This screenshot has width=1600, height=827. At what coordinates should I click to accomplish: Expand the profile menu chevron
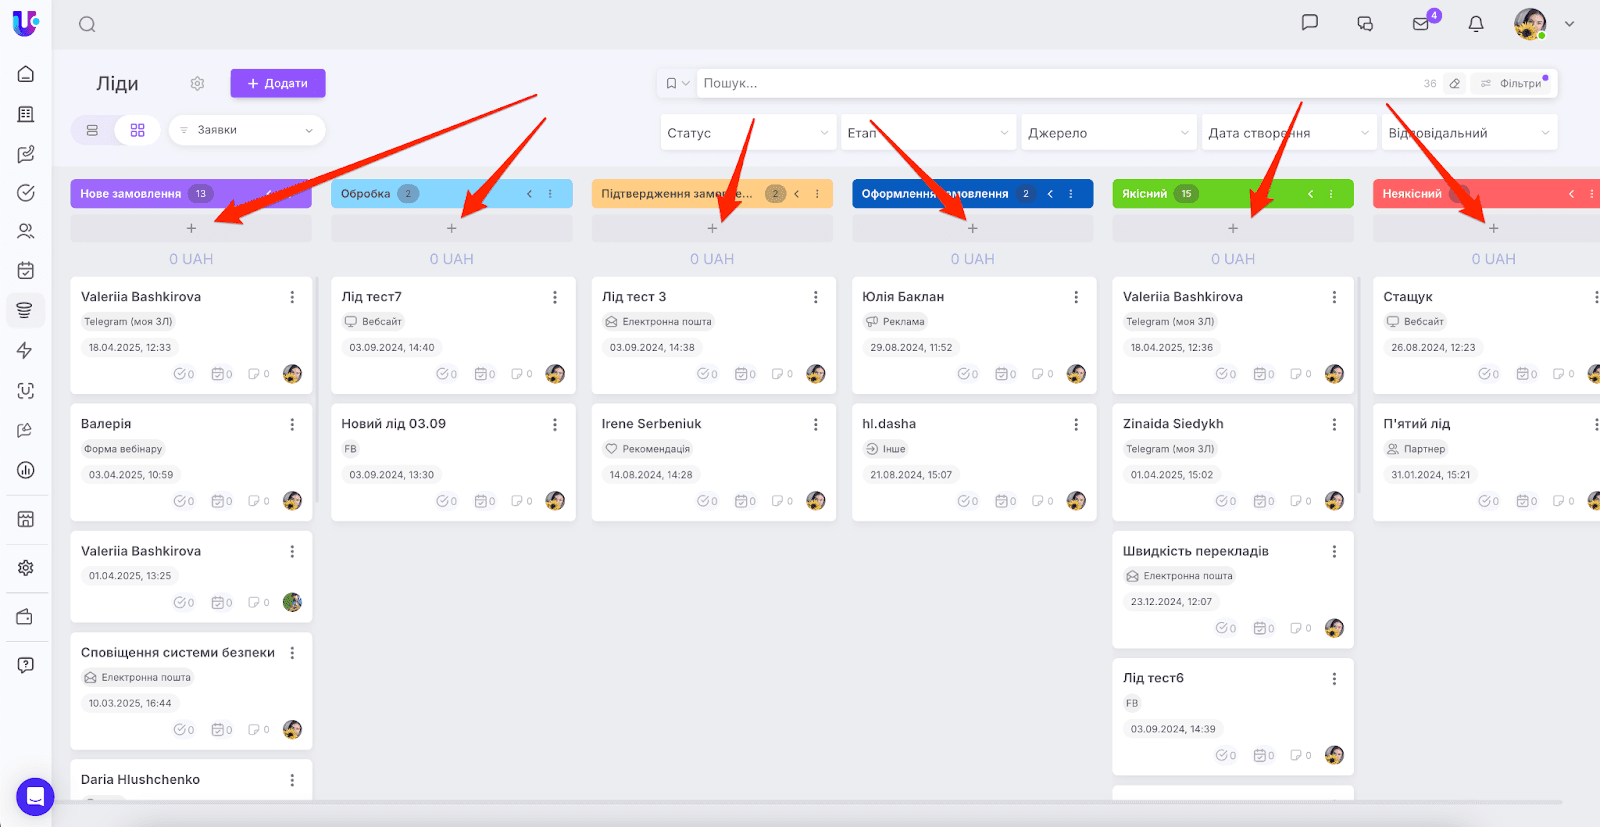pos(1569,24)
